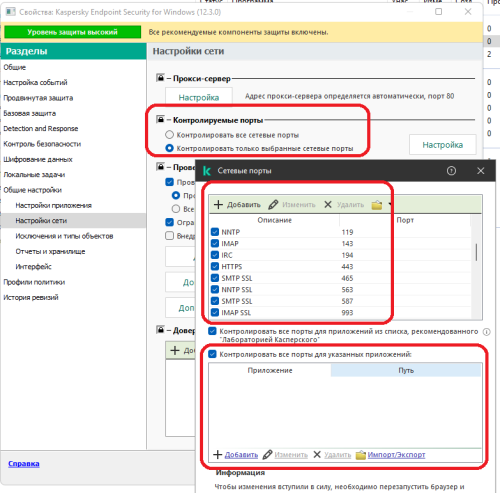Click the lock icon beside Контролируемые порты
This screenshot has width=500, height=493.
click(161, 119)
